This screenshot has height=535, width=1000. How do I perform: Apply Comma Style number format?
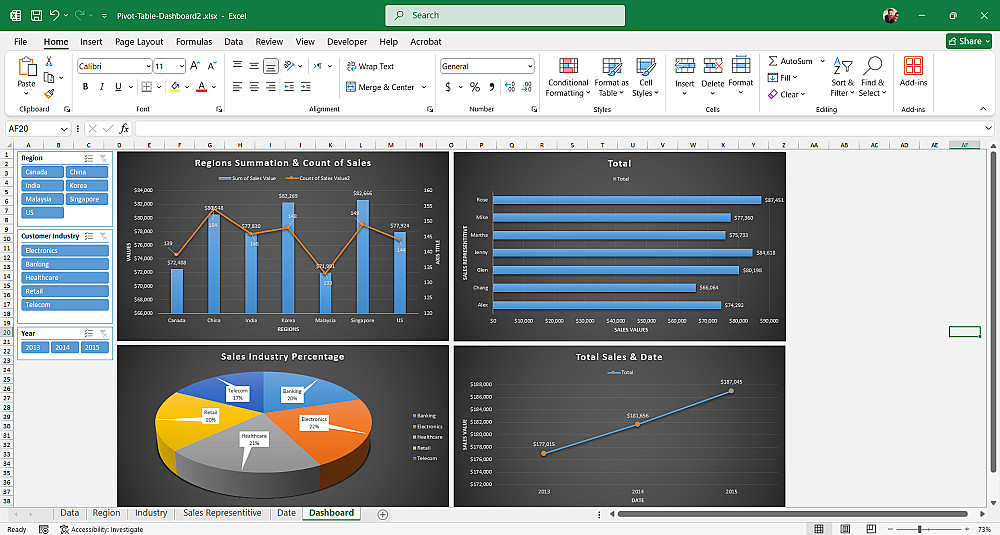pos(492,87)
